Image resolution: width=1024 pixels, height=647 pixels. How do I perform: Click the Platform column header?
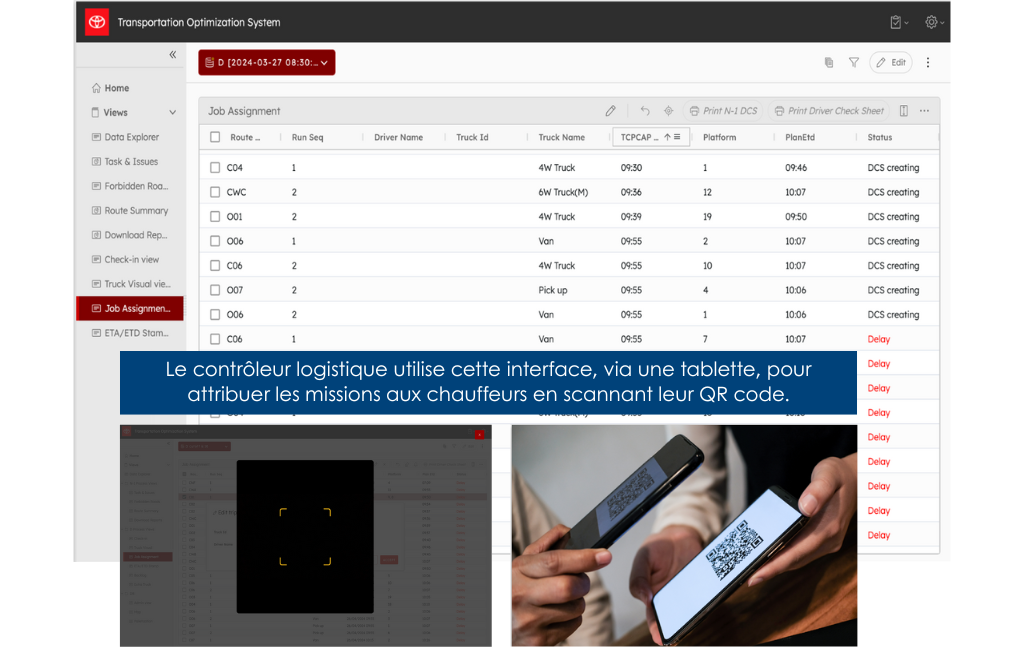720,137
